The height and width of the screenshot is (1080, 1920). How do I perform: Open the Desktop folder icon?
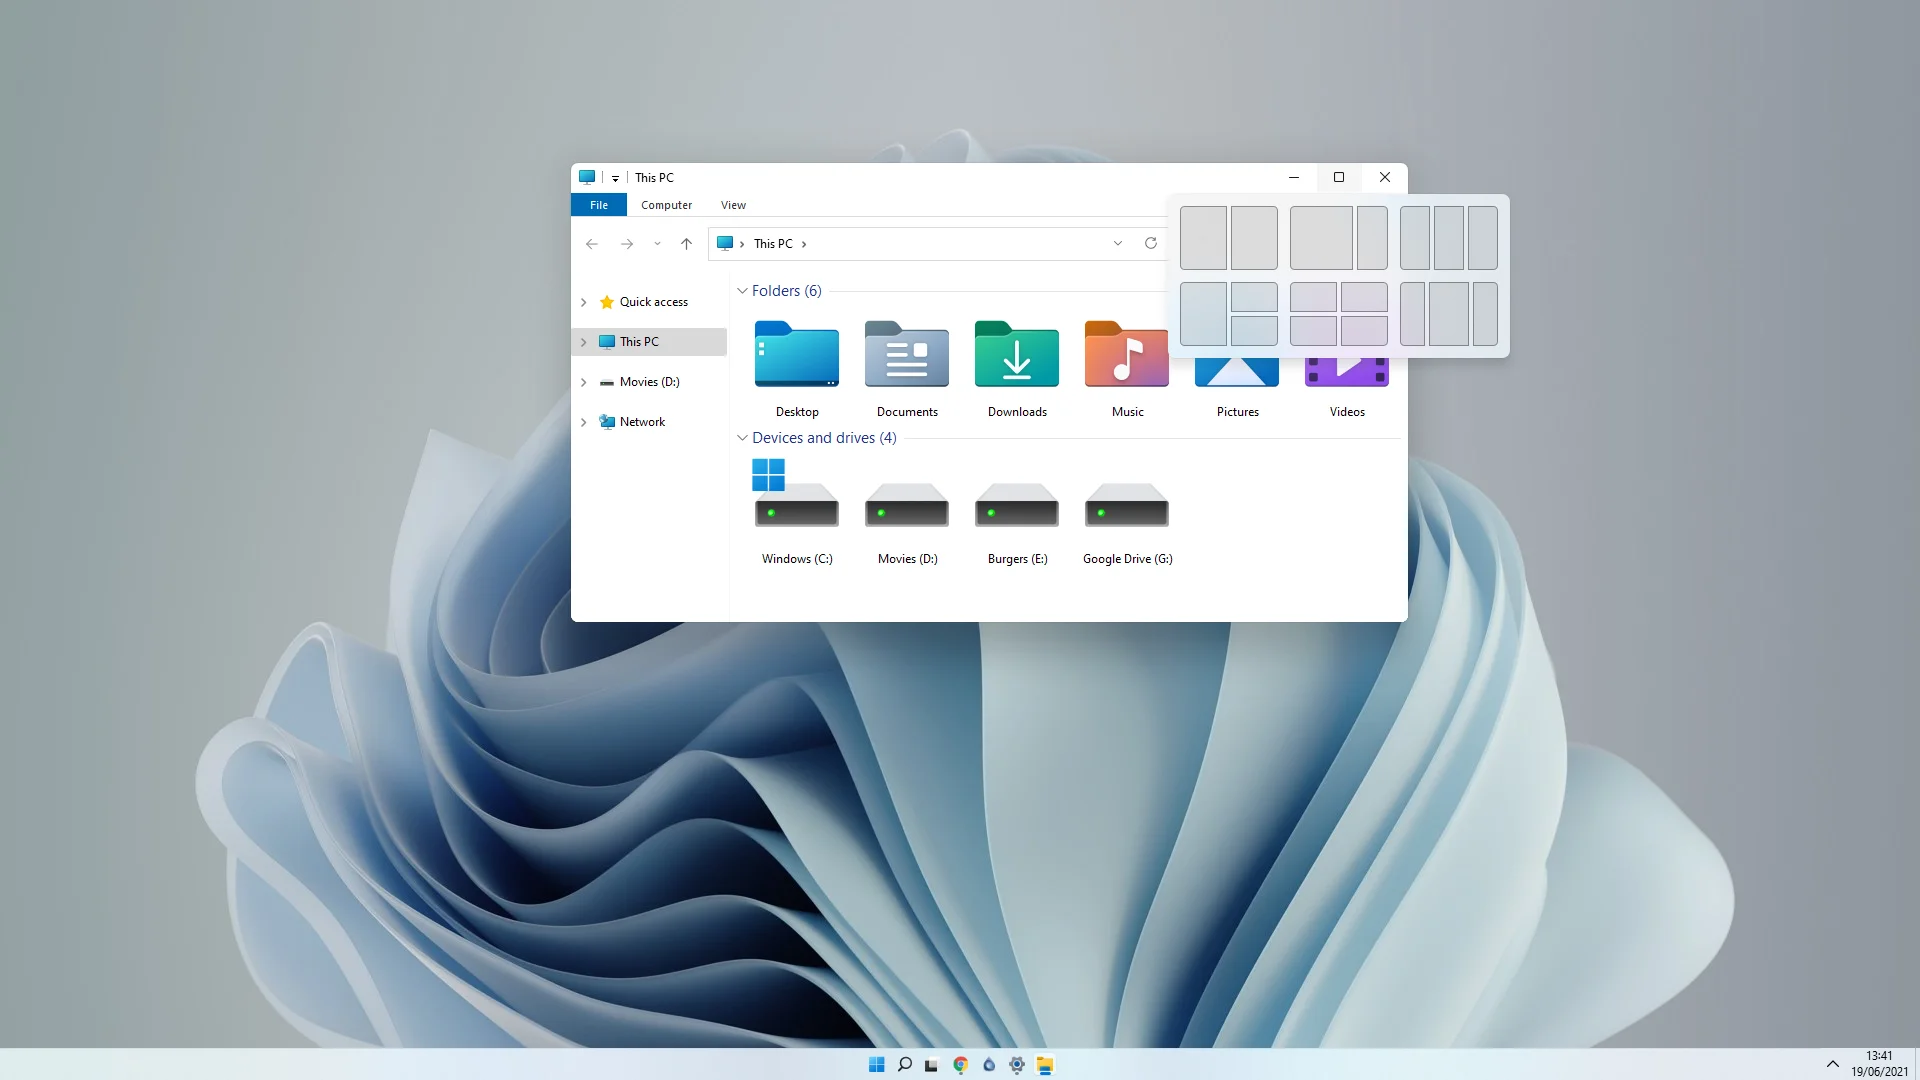coord(797,354)
